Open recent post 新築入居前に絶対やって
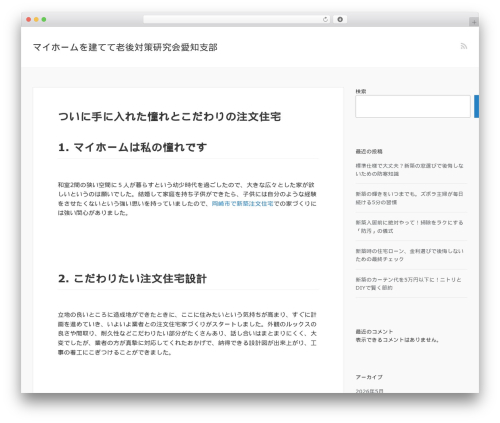The height and width of the screenshot is (423, 500). [x=409, y=227]
